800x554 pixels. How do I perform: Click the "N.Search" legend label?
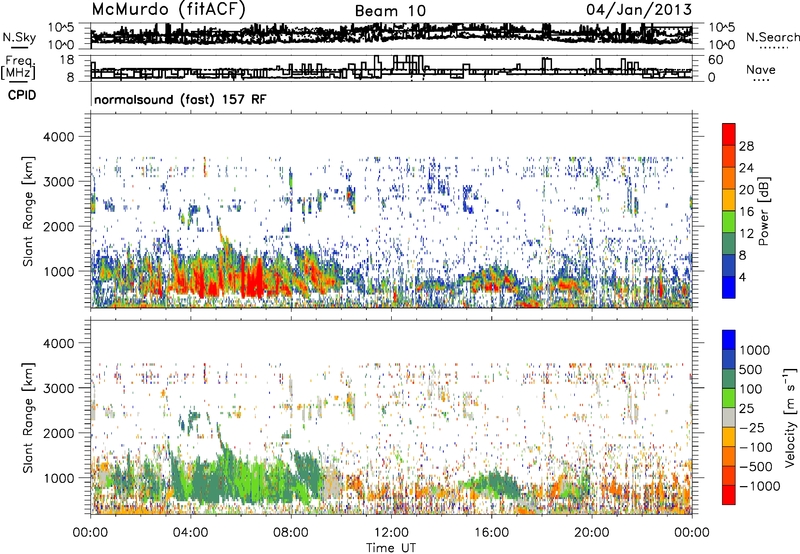772,37
